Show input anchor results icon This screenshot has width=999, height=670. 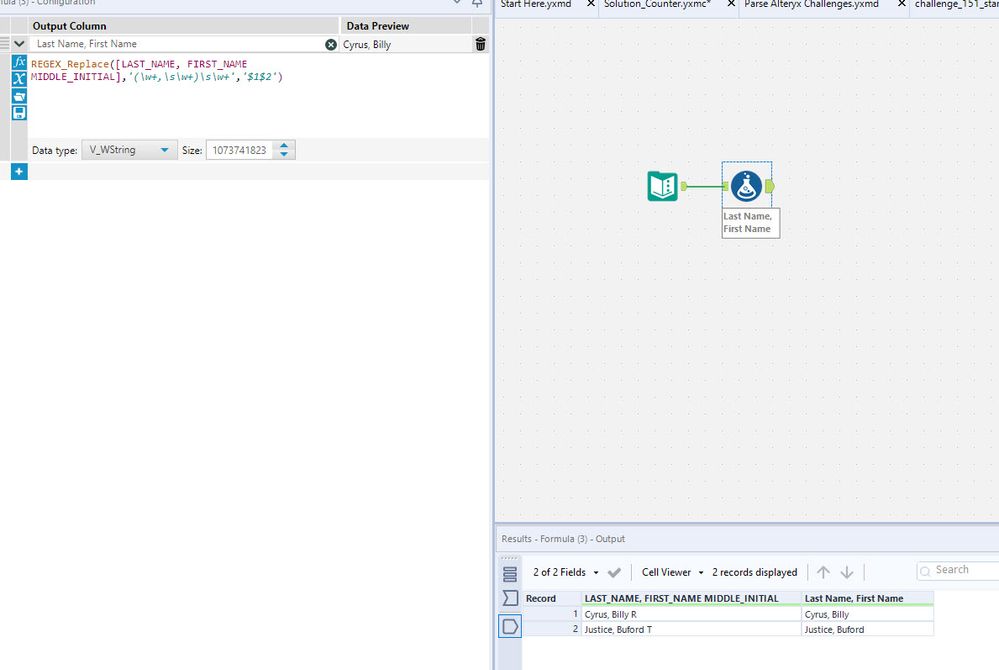click(510, 598)
